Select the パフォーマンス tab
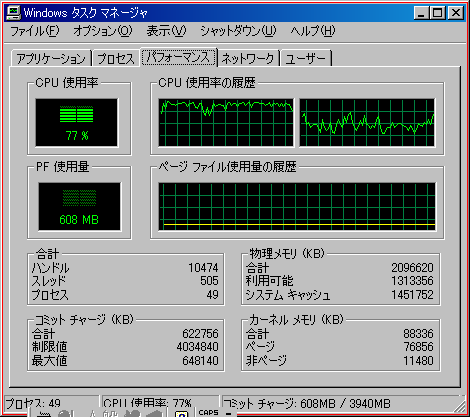Viewport: 470px width, 417px height. point(179,57)
